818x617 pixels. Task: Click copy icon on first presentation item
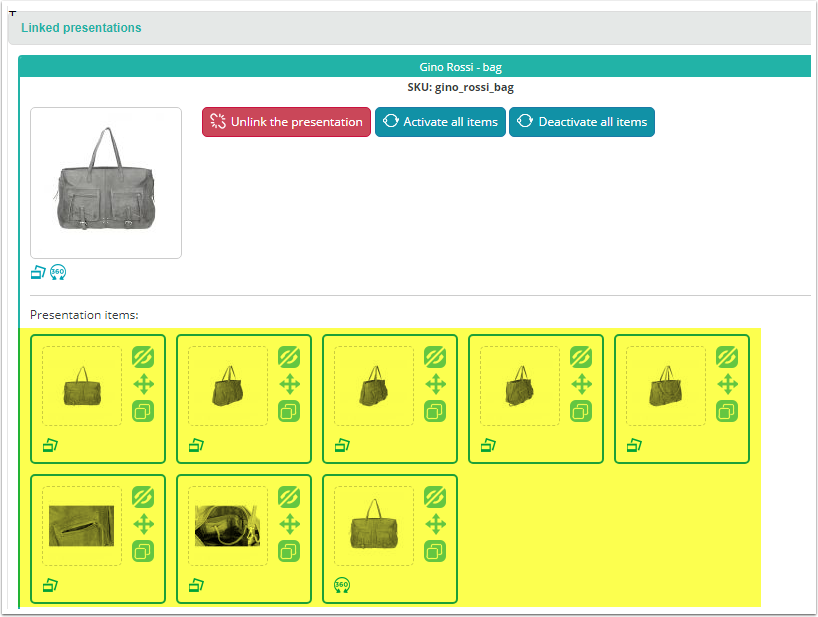143,411
